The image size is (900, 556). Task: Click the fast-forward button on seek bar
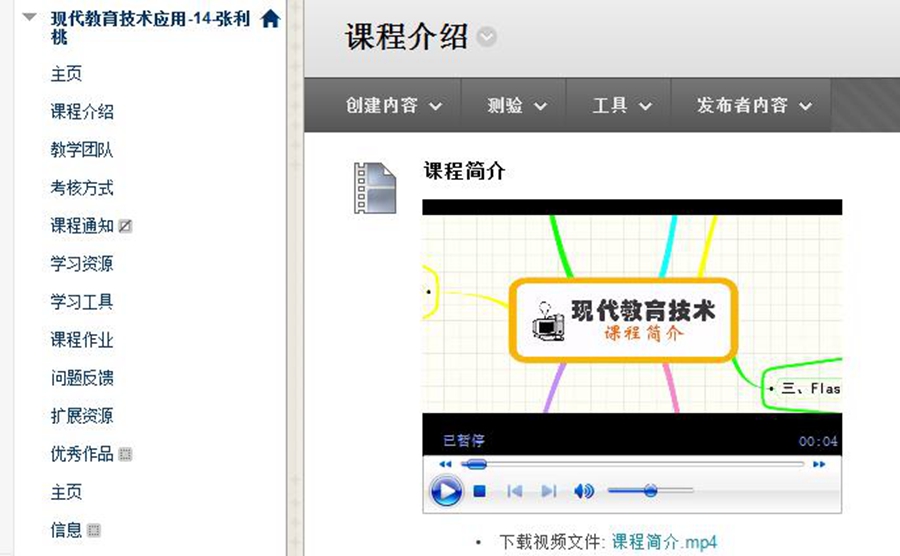pyautogui.click(x=819, y=464)
